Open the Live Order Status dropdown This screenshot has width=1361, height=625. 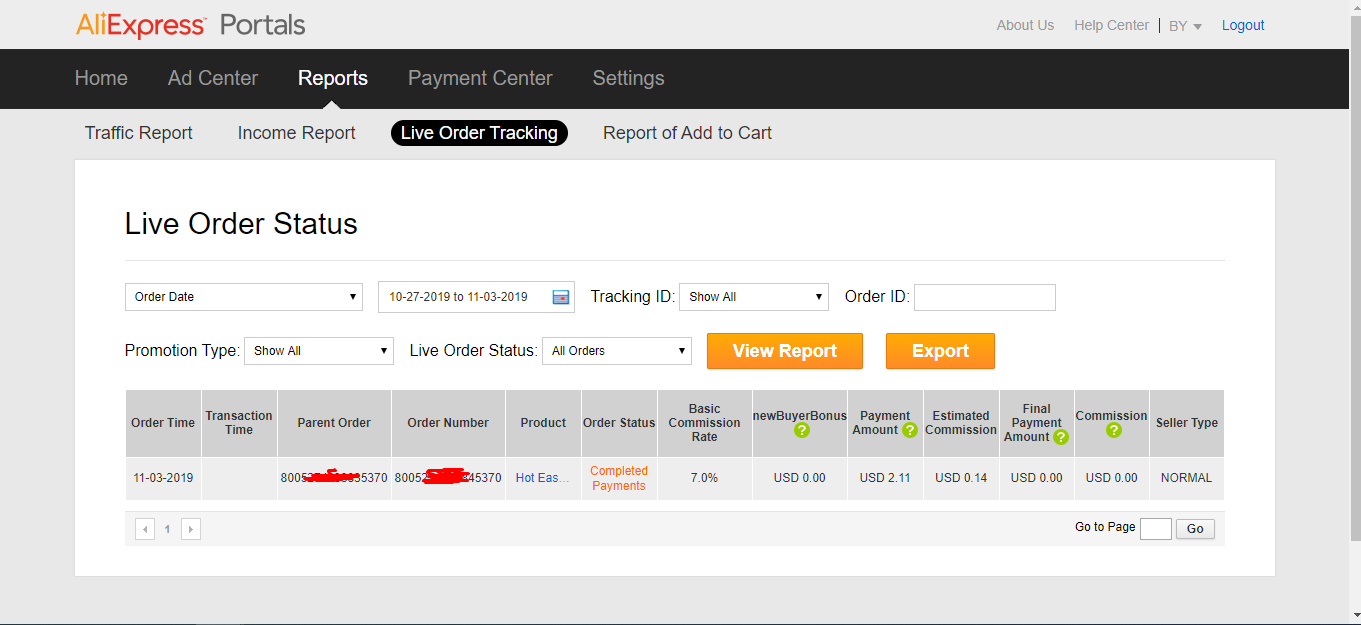(617, 351)
